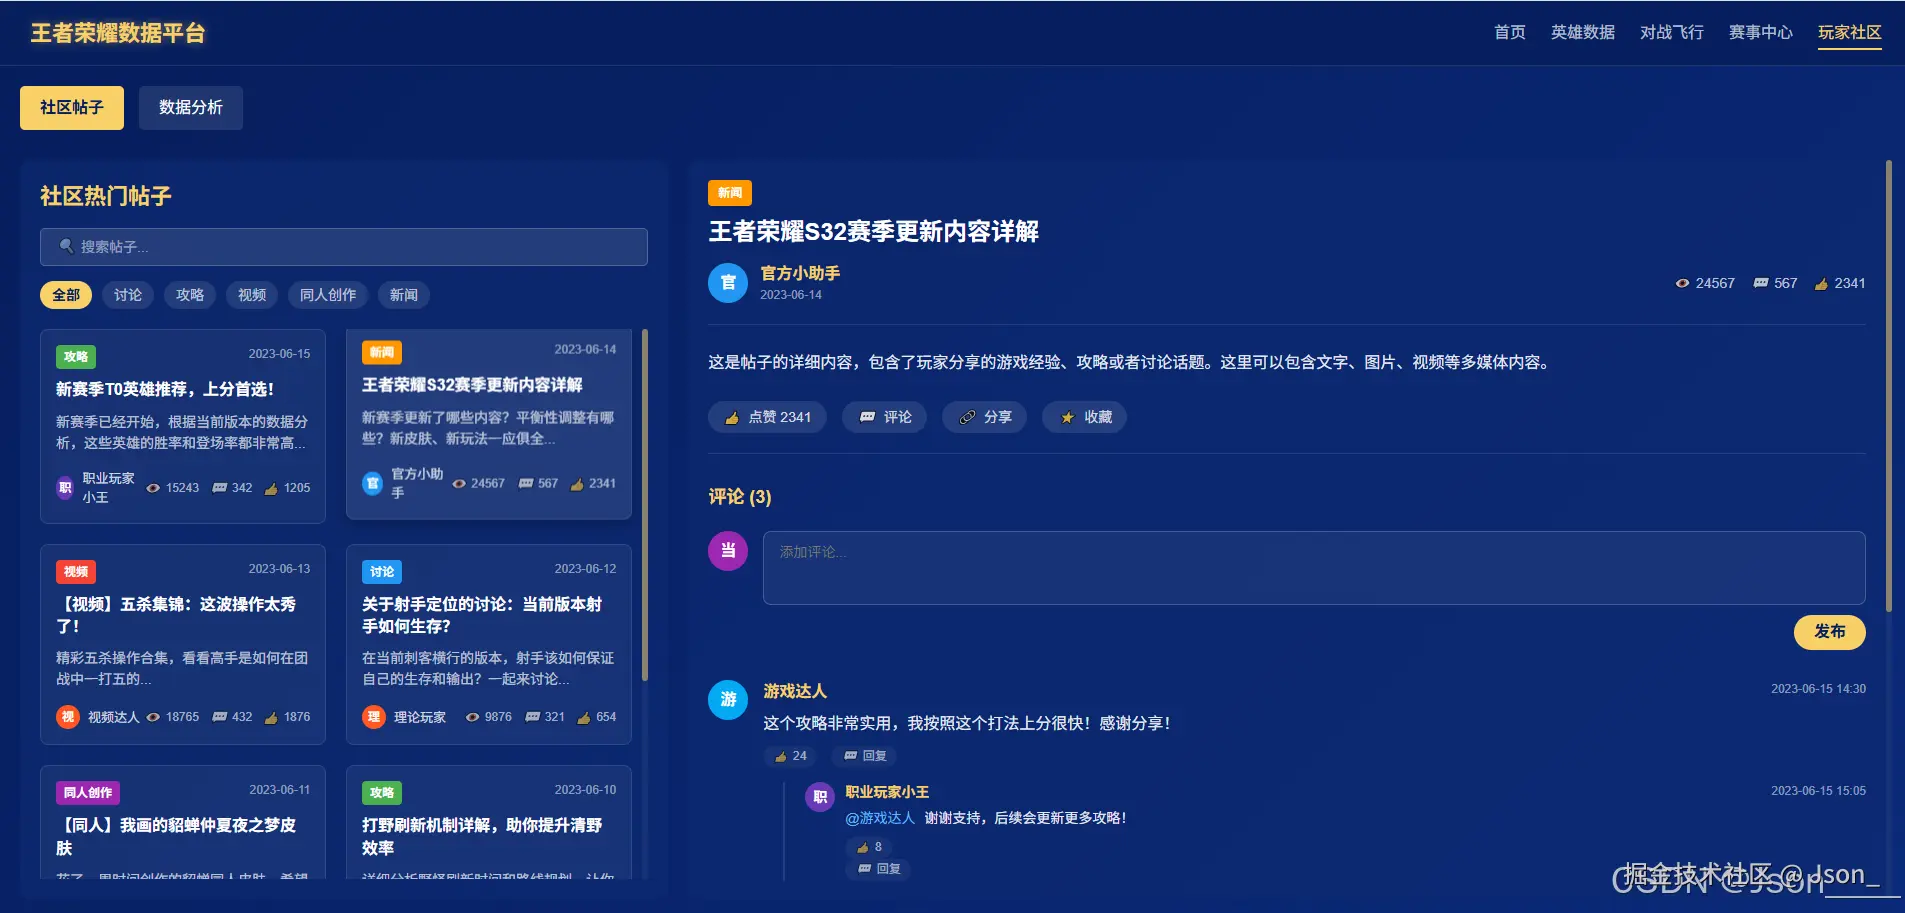Click 官方小助手 avatar on the S32 post card
The image size is (1905, 913).
(x=372, y=483)
